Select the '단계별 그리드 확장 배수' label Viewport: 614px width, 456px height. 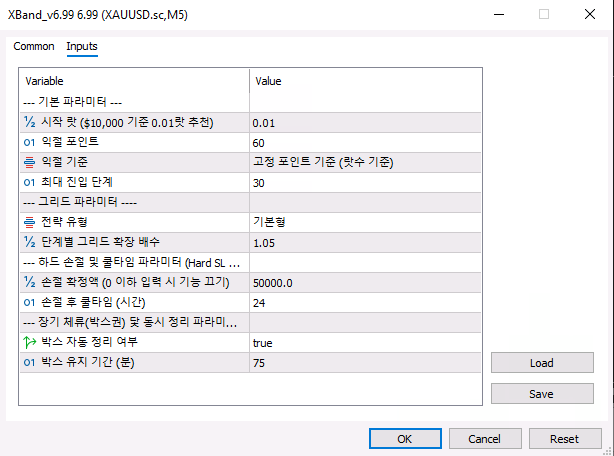pyautogui.click(x=100, y=242)
